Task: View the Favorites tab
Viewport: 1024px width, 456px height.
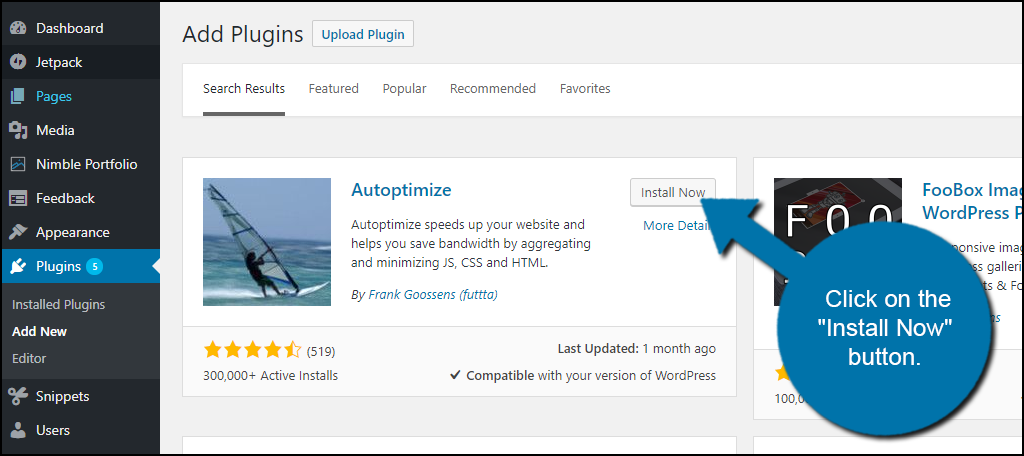Action: (585, 89)
